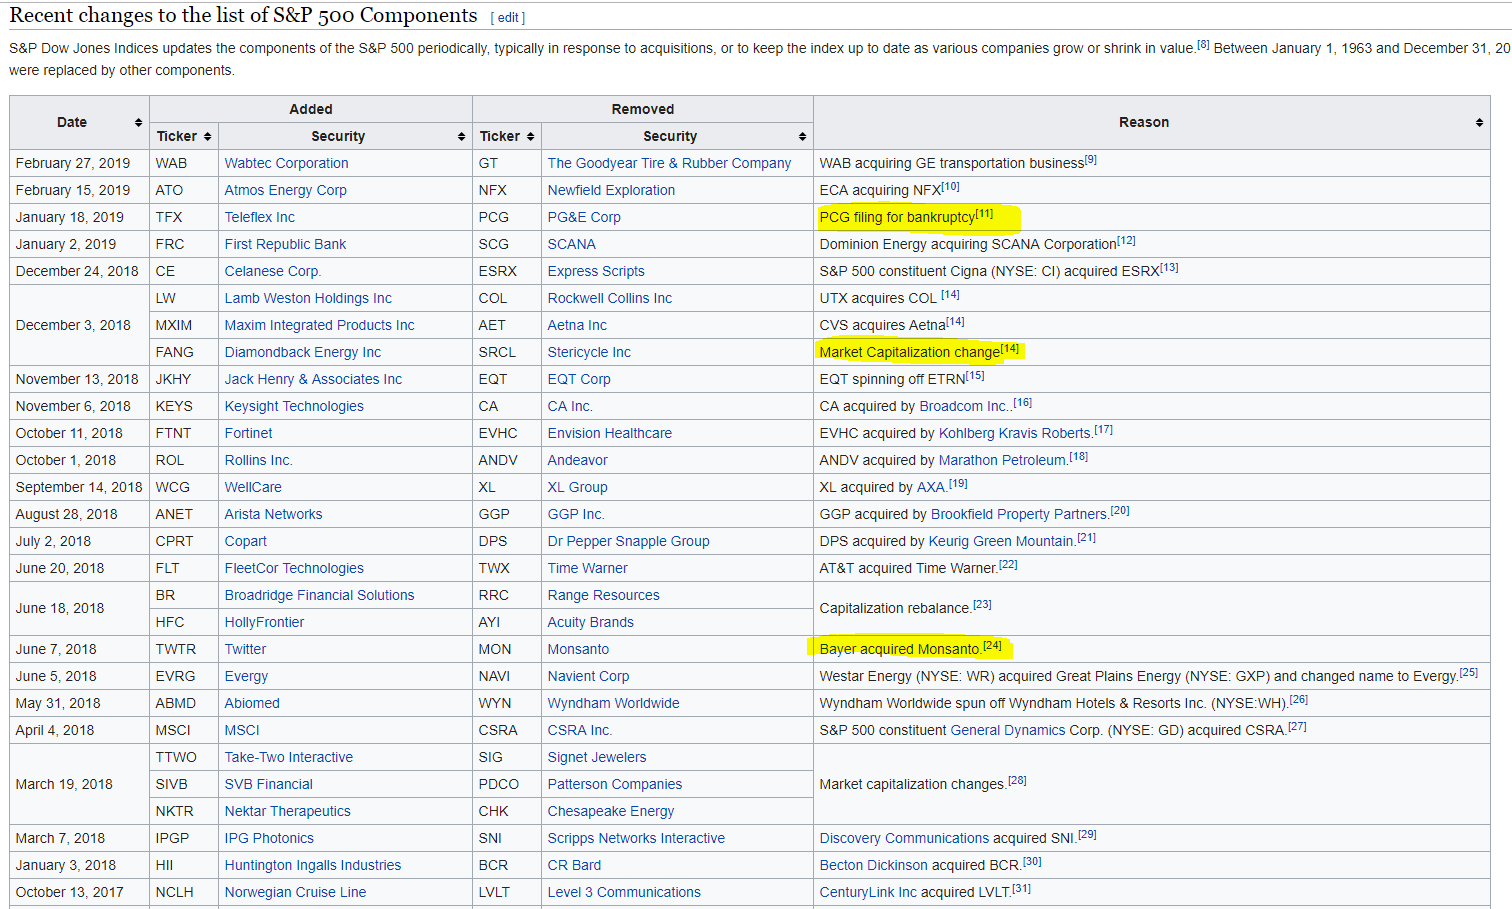1512x909 pixels.
Task: Open the Discovery Communications link
Action: pyautogui.click(x=904, y=838)
